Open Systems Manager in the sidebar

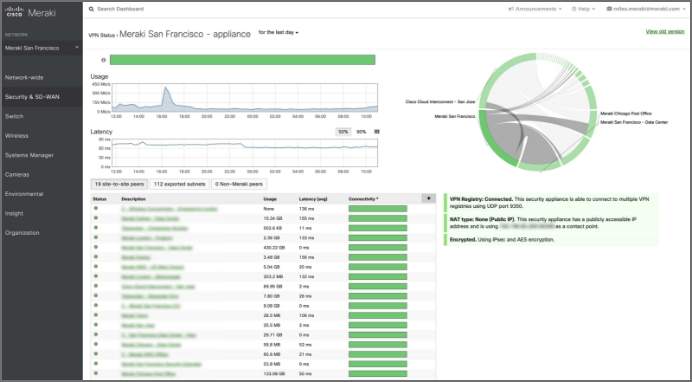point(29,155)
